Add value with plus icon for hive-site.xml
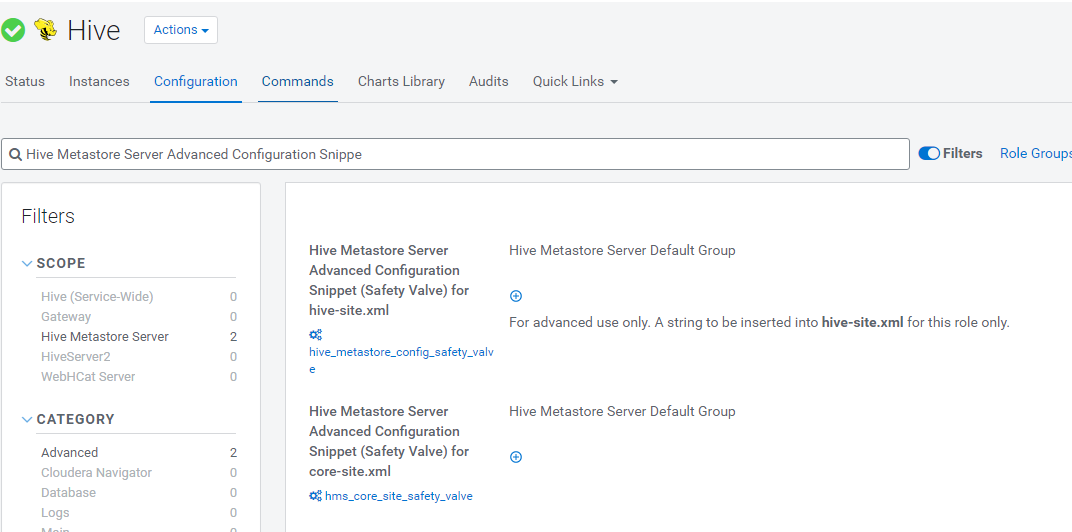The width and height of the screenshot is (1072, 532). pyautogui.click(x=516, y=296)
